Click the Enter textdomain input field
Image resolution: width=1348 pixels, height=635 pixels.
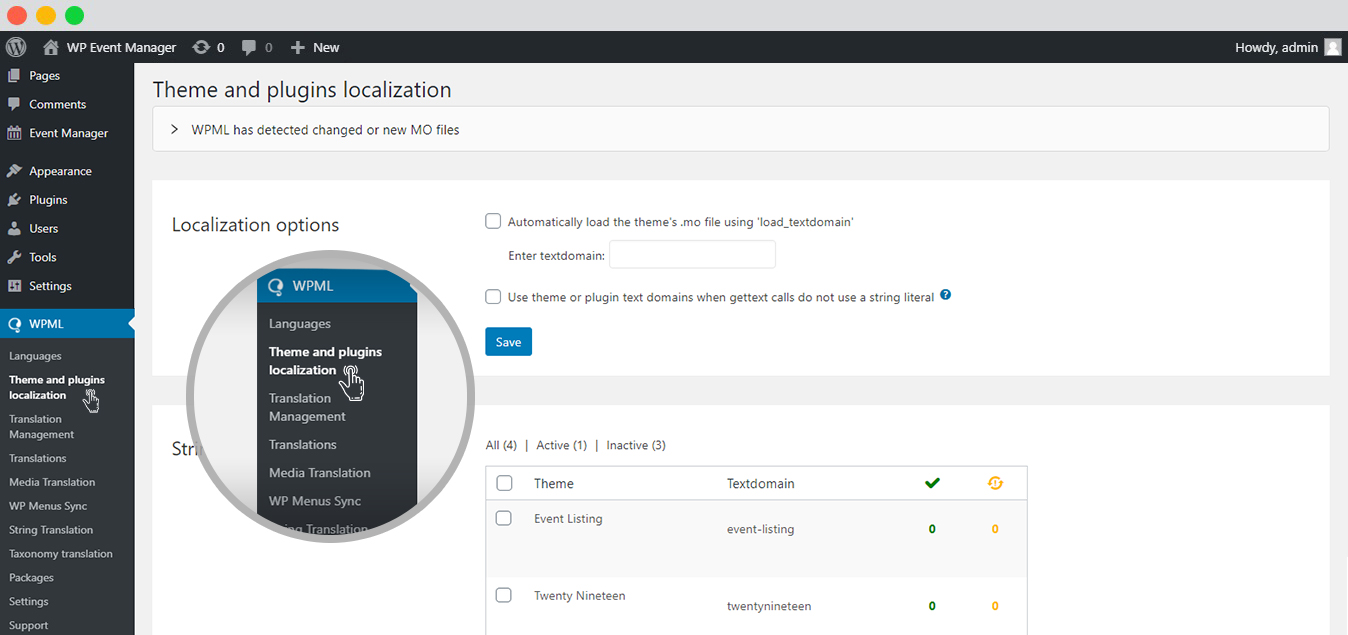pyautogui.click(x=692, y=255)
